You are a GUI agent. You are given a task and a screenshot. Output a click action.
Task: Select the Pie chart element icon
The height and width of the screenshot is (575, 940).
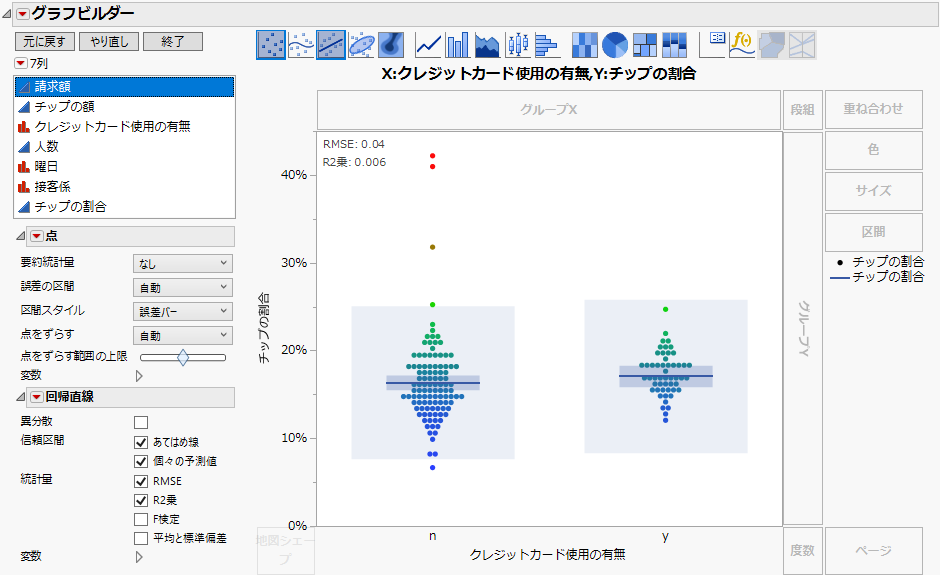(x=614, y=45)
